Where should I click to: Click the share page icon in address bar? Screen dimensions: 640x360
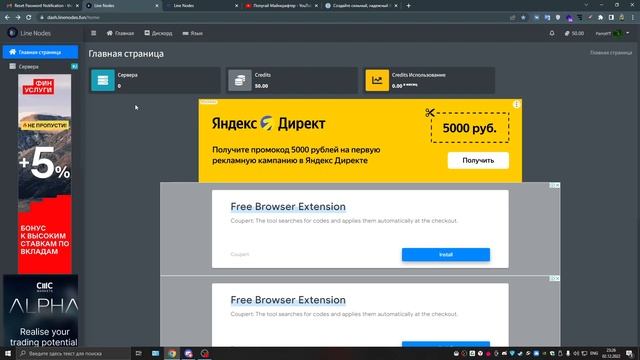click(513, 18)
